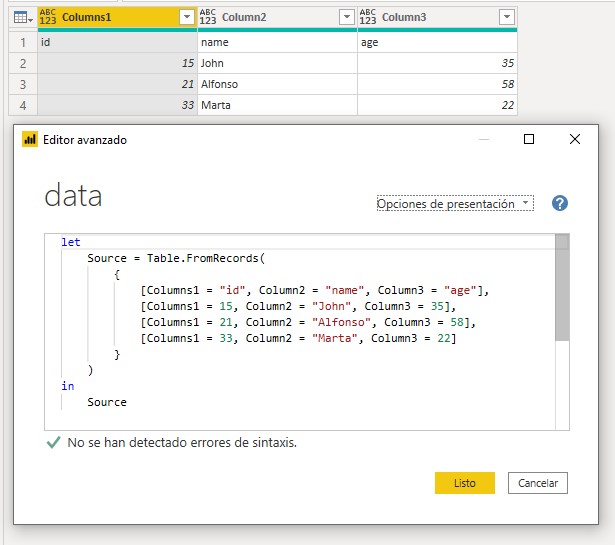Click the closing curly brace in the code
The width and height of the screenshot is (615, 545).
(117, 354)
